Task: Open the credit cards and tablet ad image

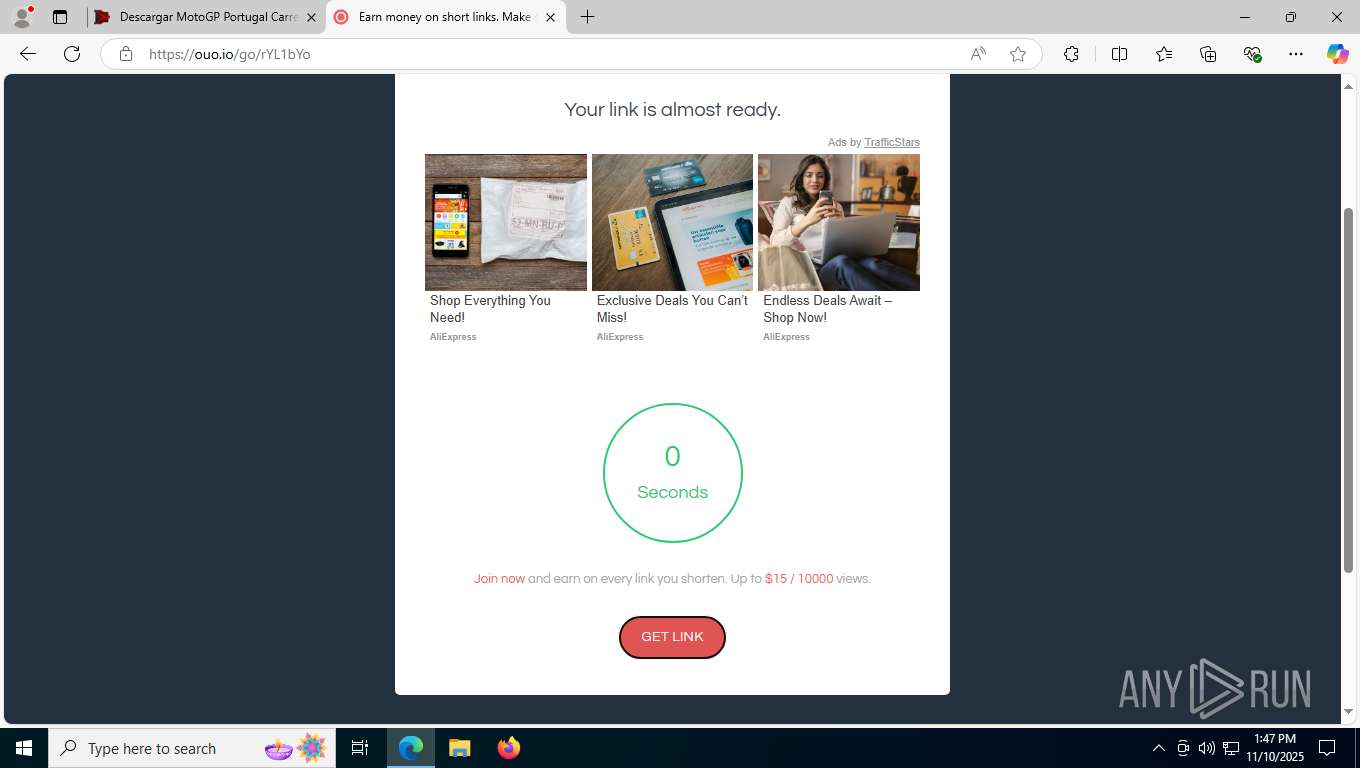Action: [672, 222]
